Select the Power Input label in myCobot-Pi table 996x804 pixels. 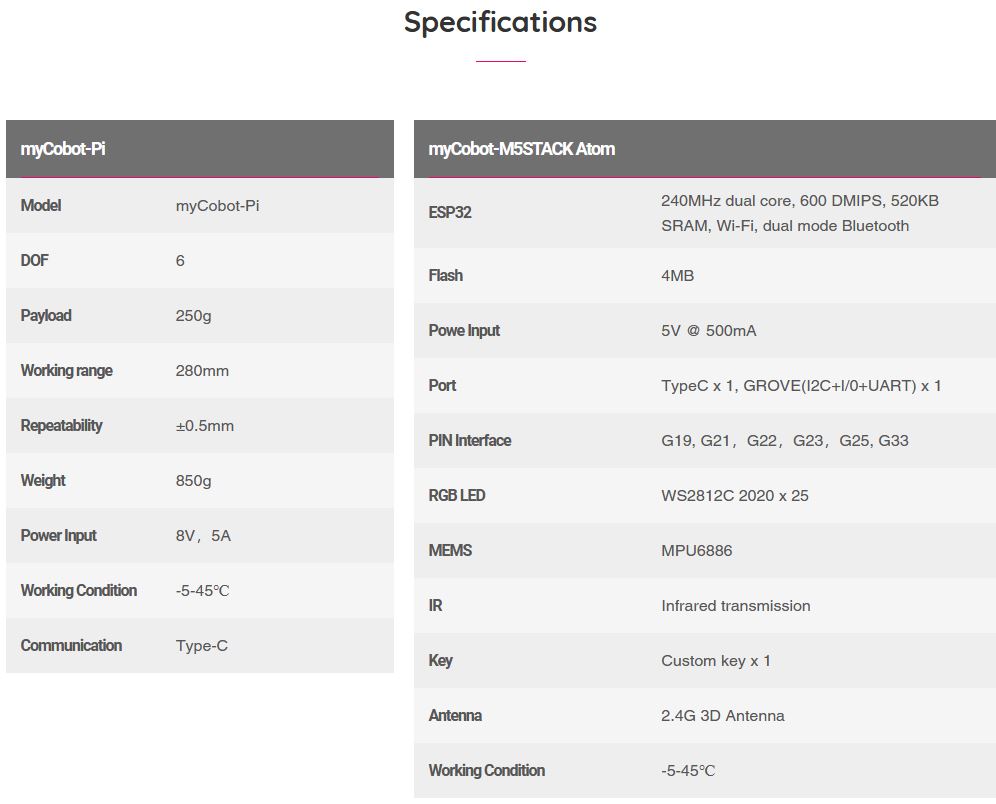59,536
